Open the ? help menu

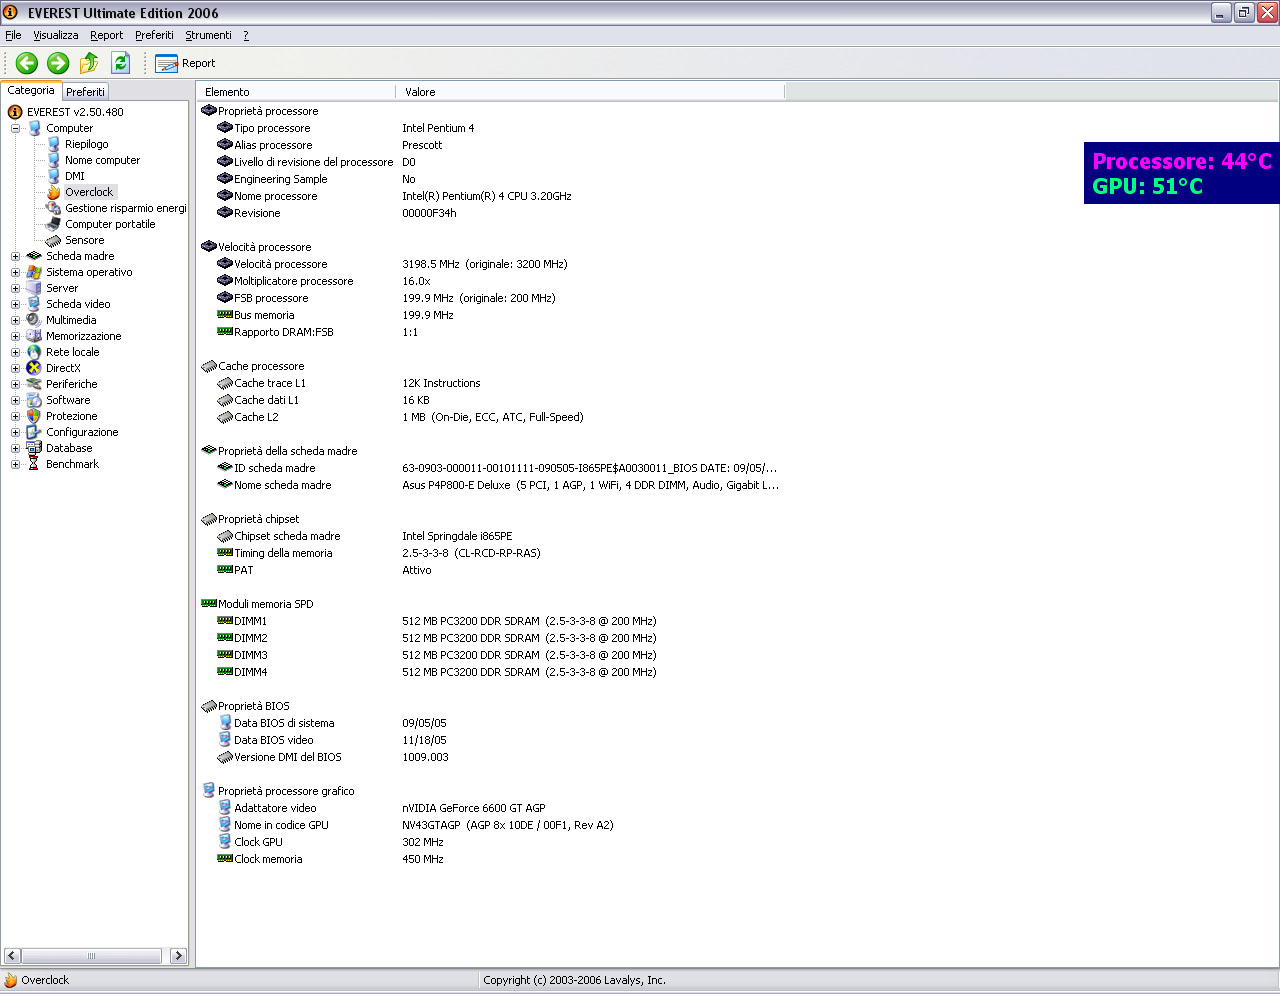[x=246, y=35]
